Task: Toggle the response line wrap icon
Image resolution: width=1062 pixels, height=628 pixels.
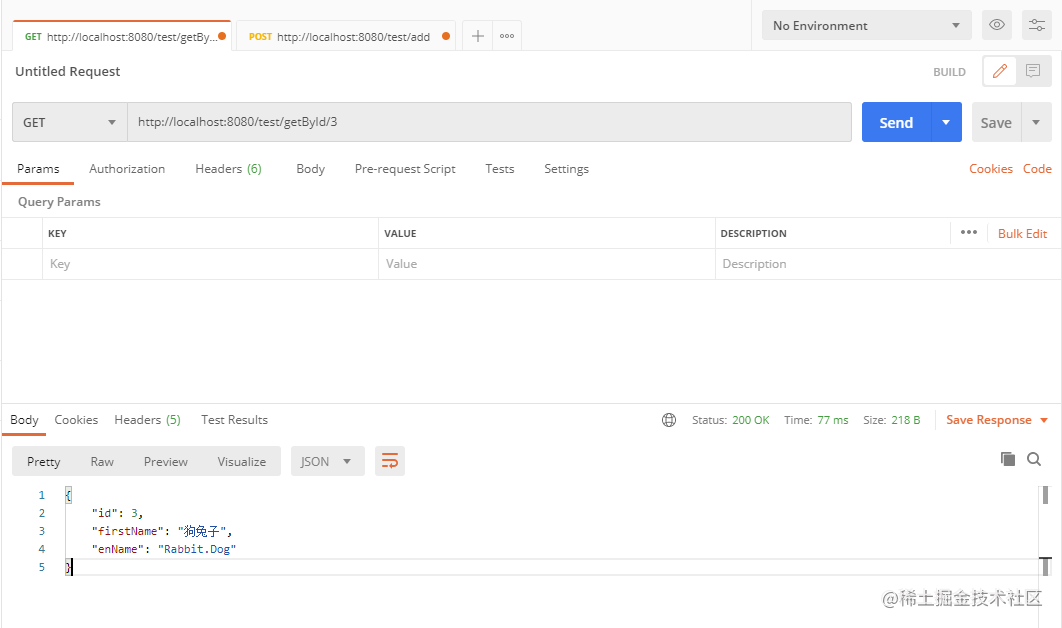Action: point(389,461)
